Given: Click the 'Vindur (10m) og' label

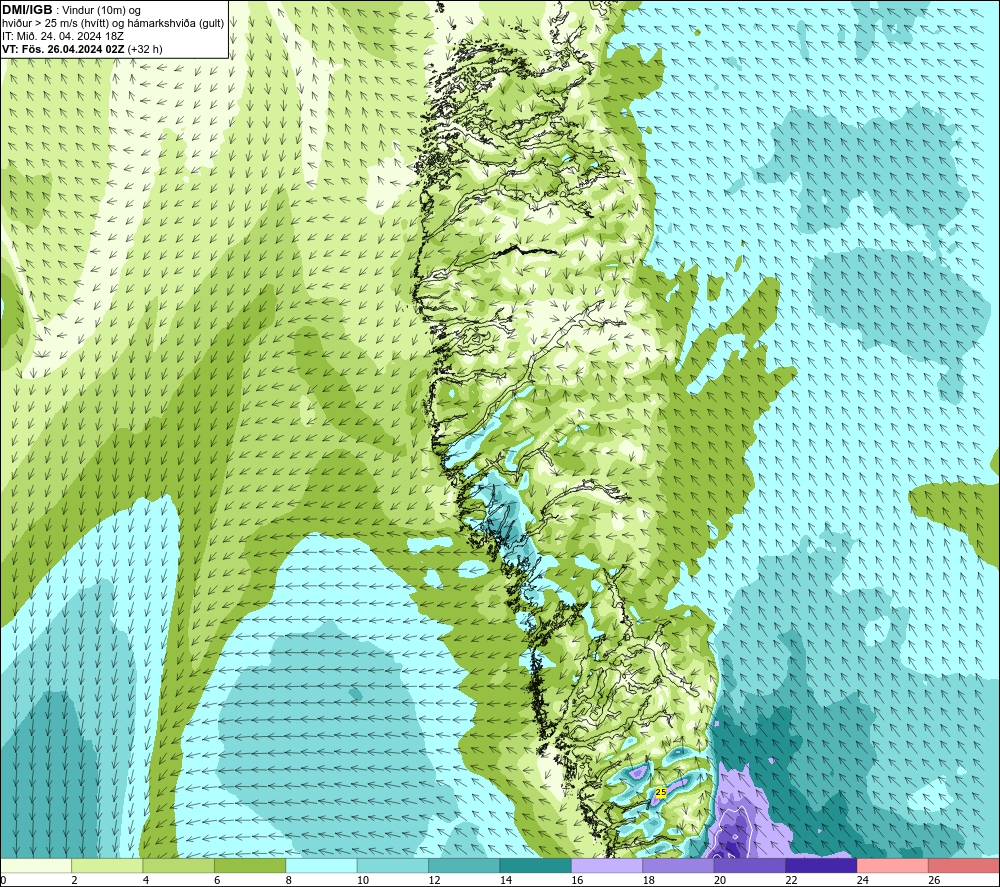Looking at the screenshot, I should (101, 11).
